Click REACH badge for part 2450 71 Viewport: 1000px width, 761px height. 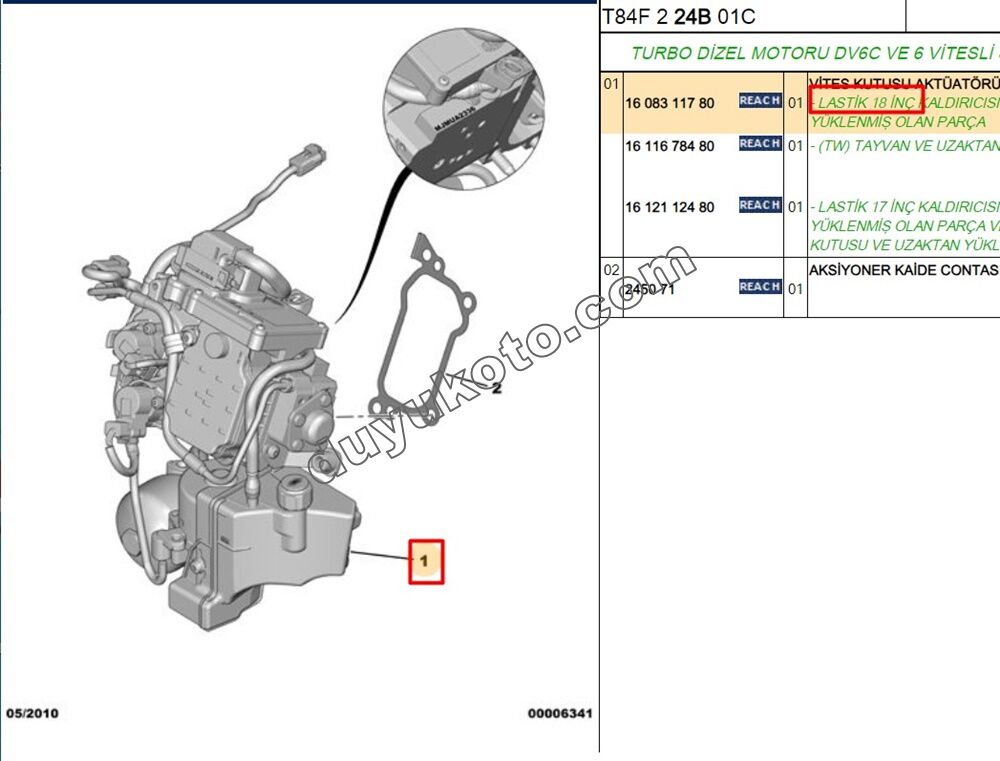[760, 287]
